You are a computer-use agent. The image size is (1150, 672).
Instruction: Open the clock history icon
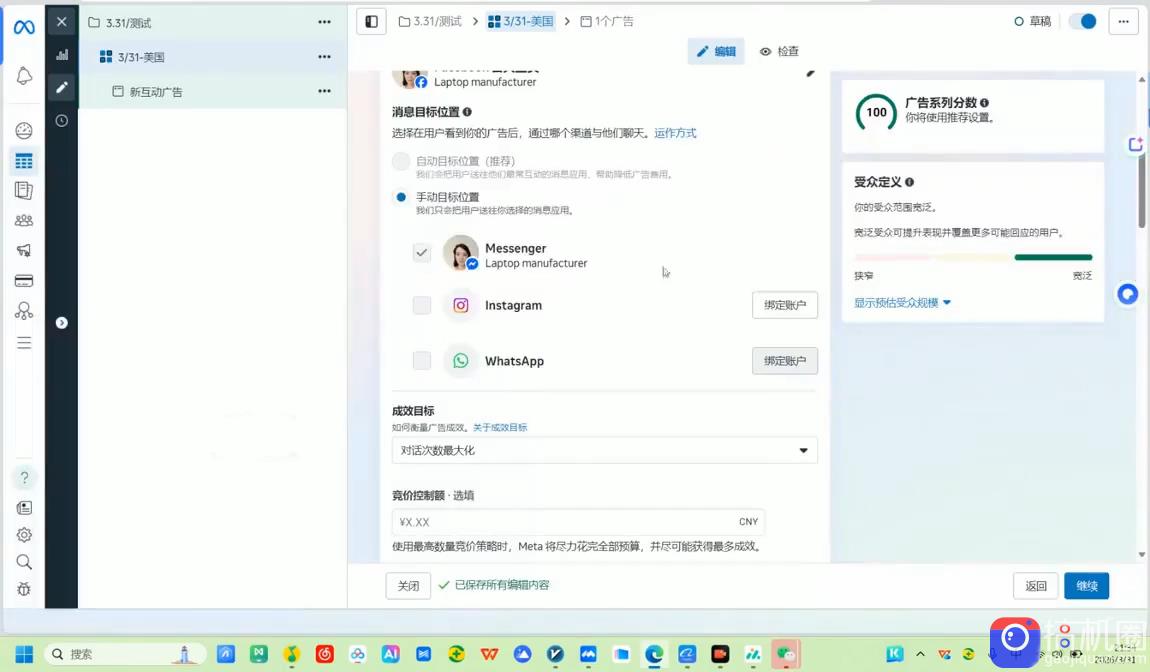pyautogui.click(x=62, y=120)
